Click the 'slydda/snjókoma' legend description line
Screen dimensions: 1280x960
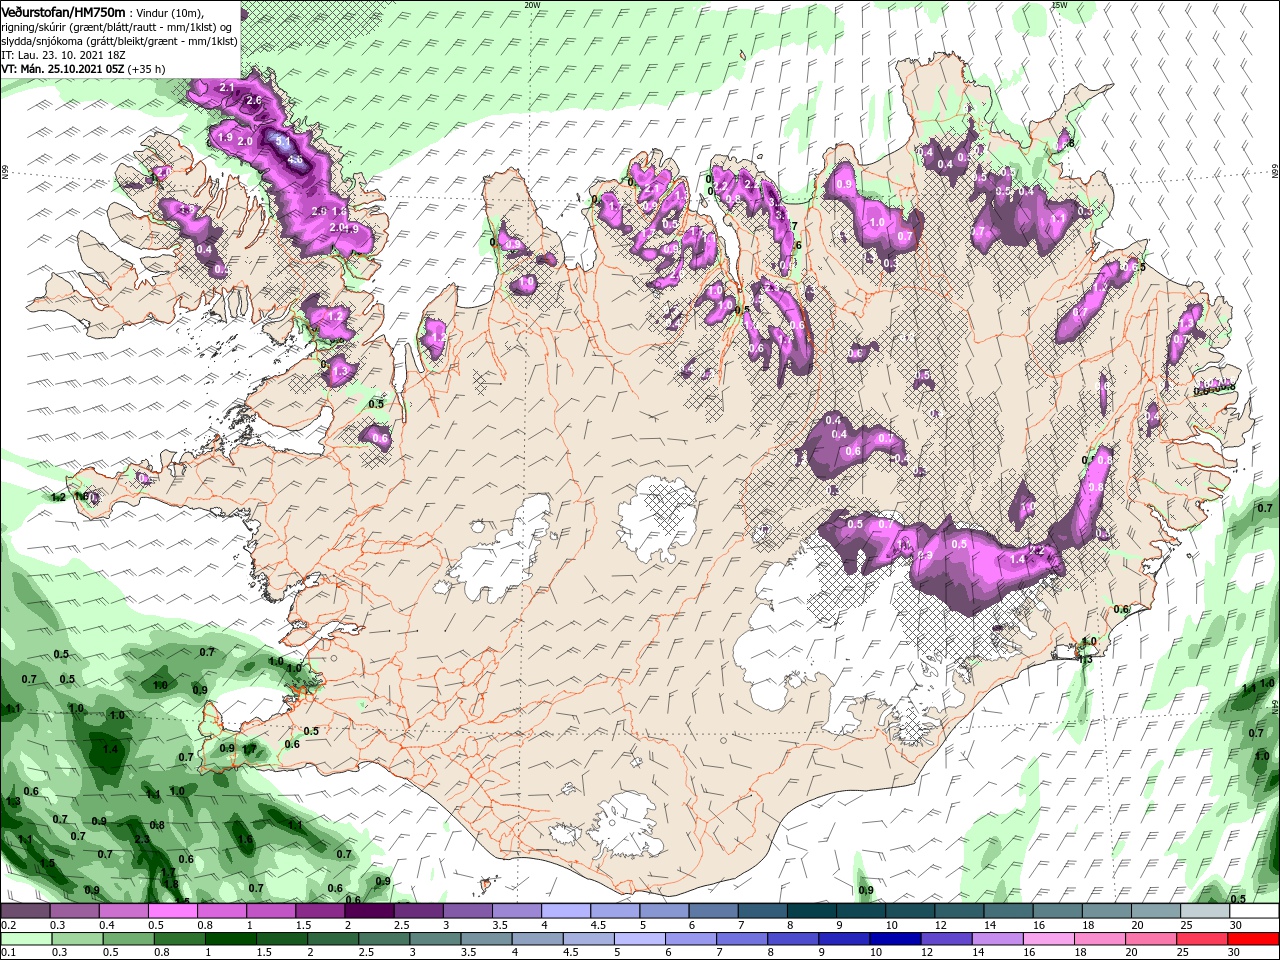(x=119, y=41)
